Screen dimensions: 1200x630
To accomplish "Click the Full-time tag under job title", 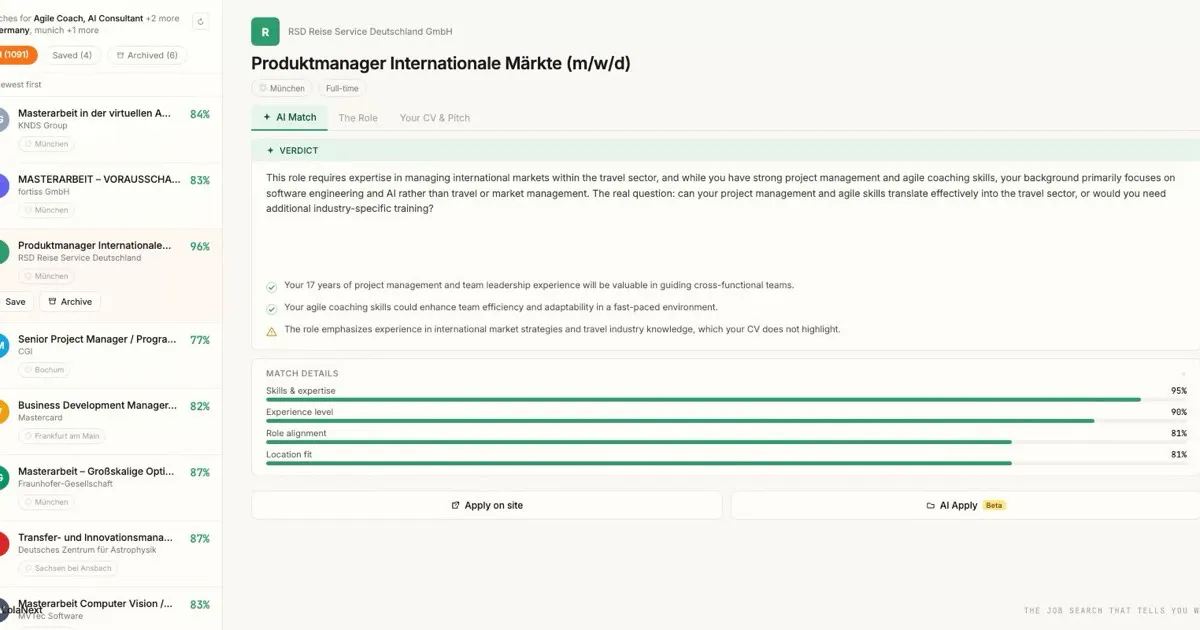I will [342, 89].
